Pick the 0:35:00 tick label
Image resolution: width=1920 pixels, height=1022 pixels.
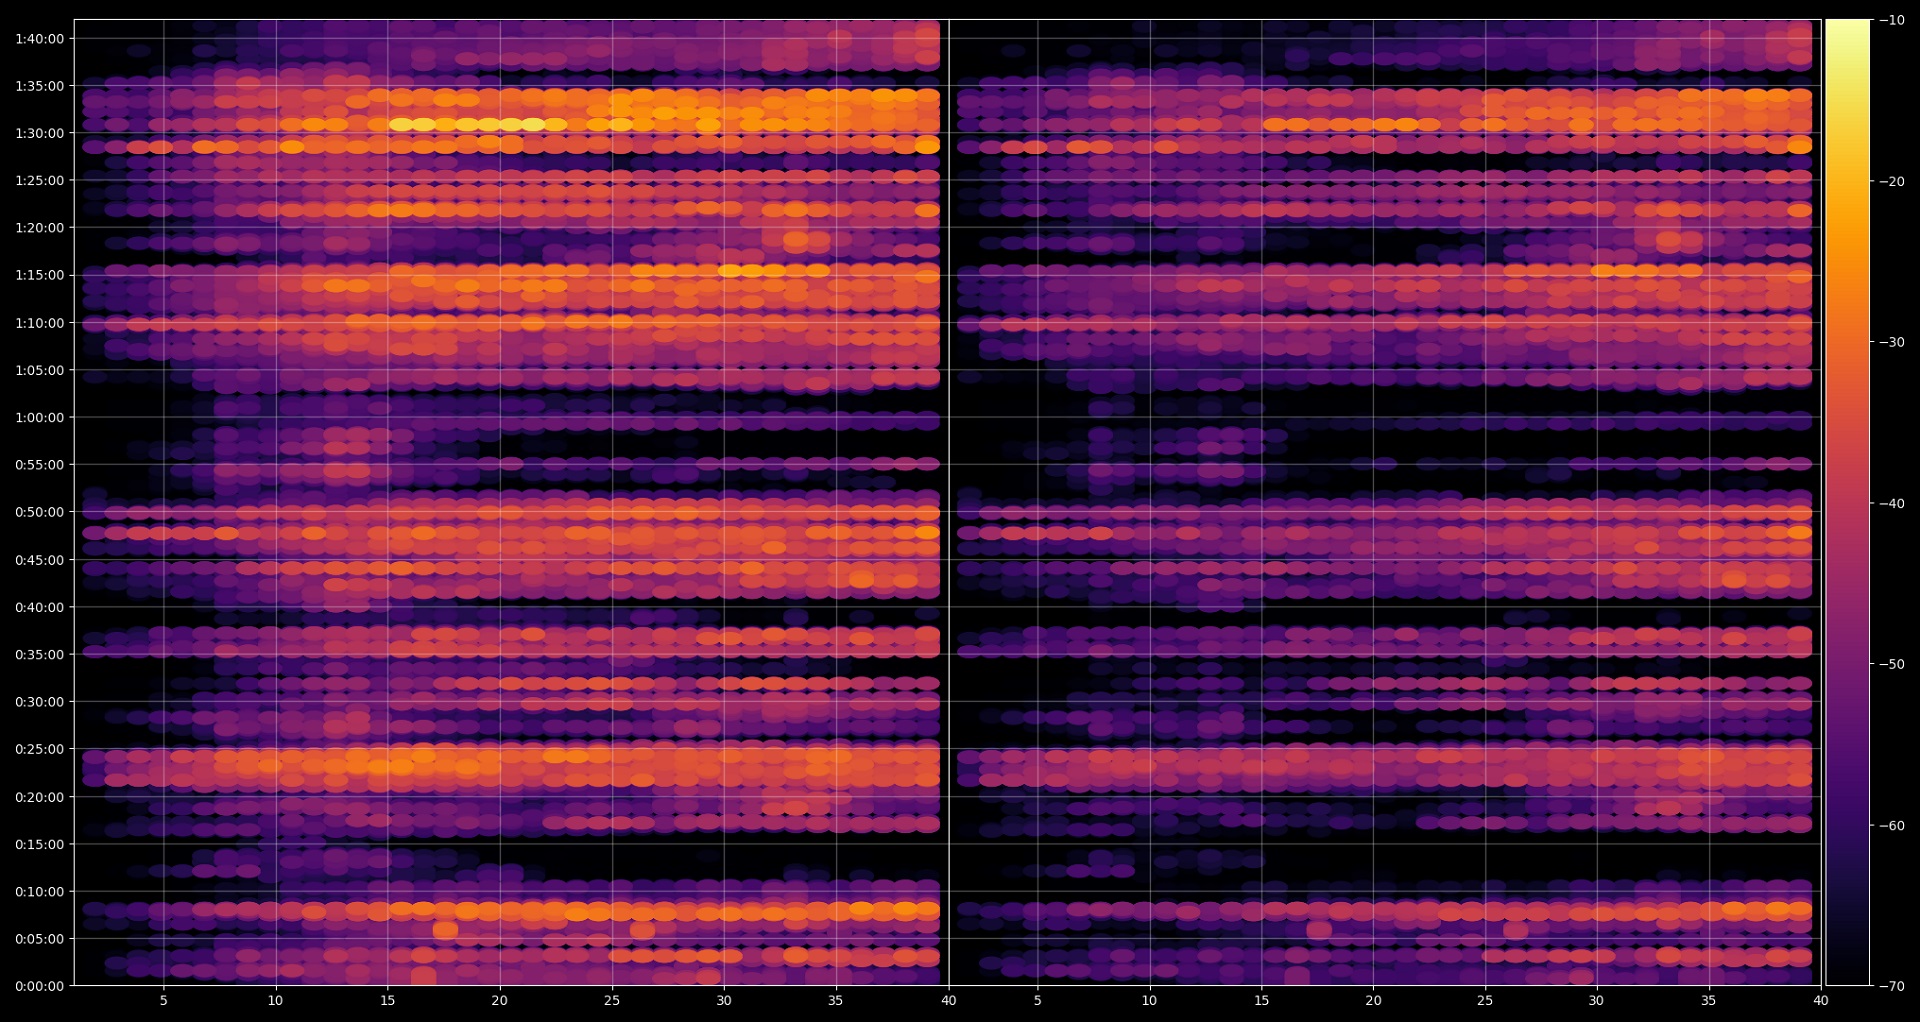39,655
